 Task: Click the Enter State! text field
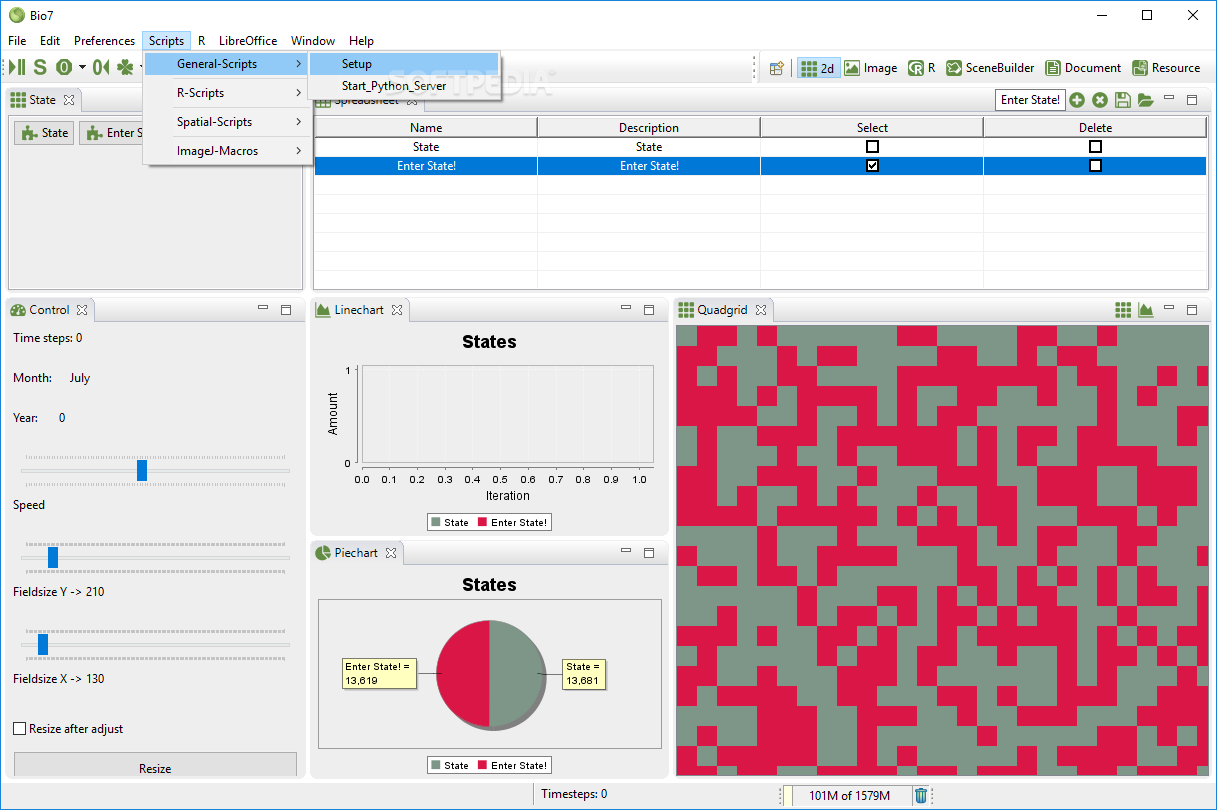point(1030,100)
